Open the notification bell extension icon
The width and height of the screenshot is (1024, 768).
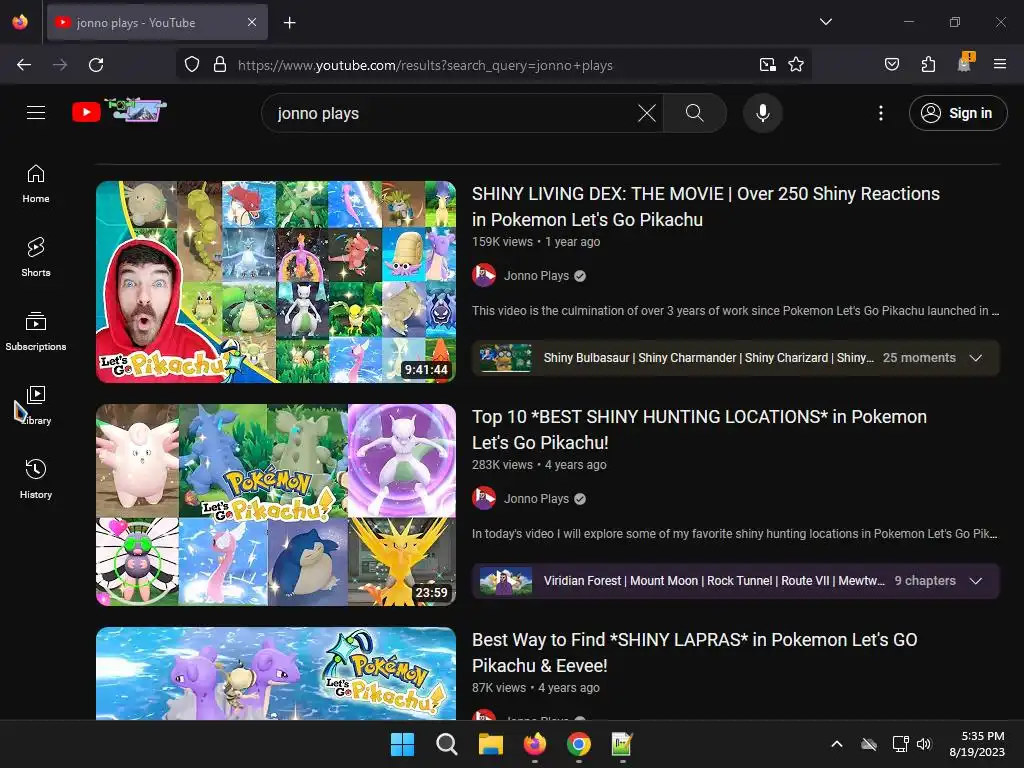click(x=965, y=63)
